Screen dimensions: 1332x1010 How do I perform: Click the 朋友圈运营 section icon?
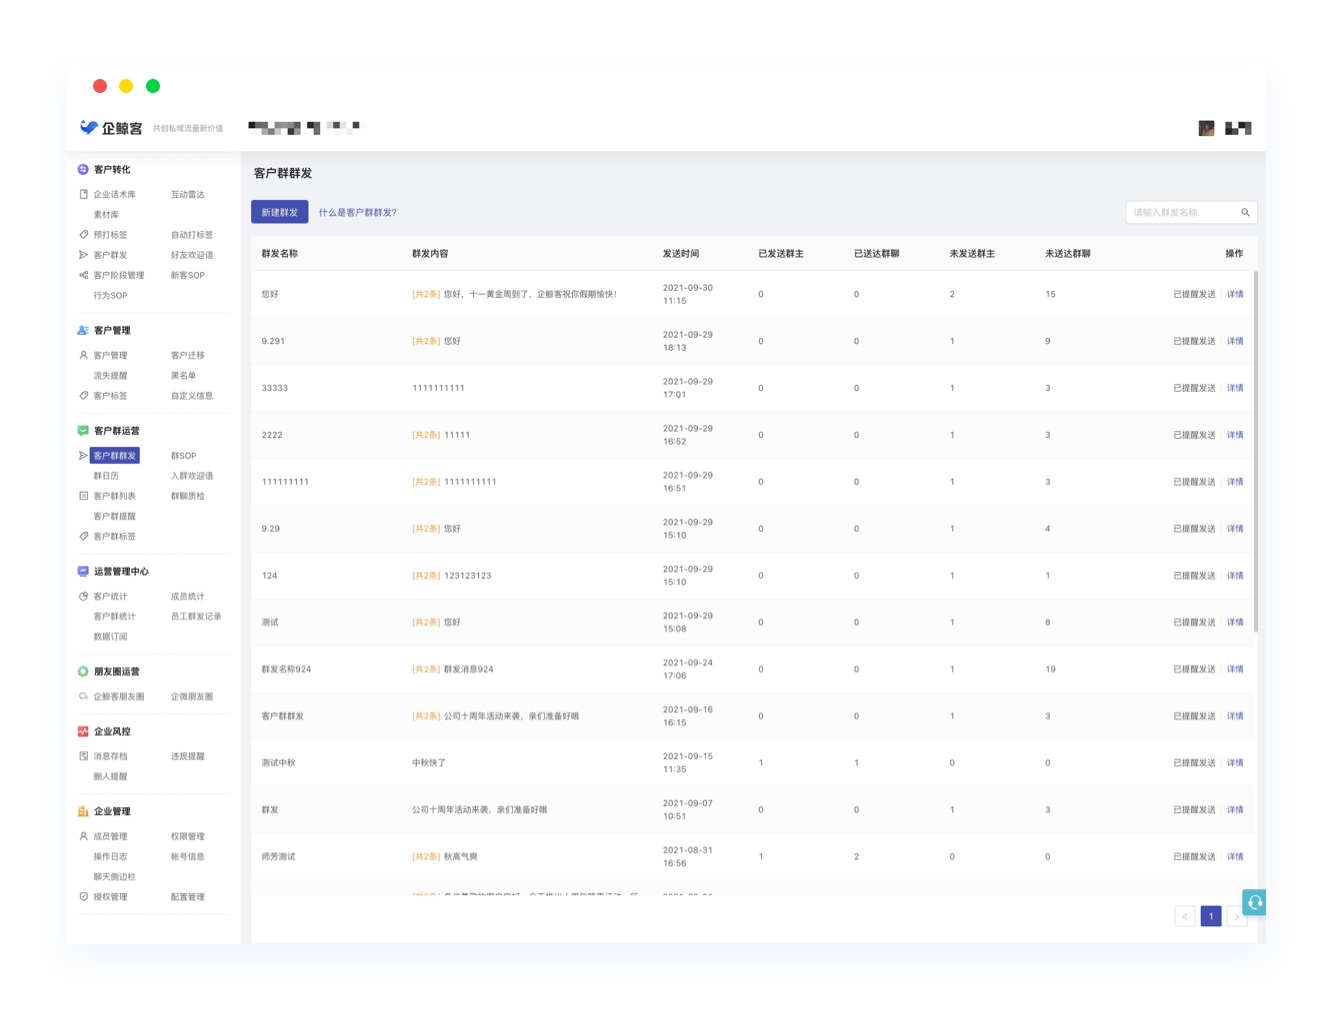click(83, 671)
